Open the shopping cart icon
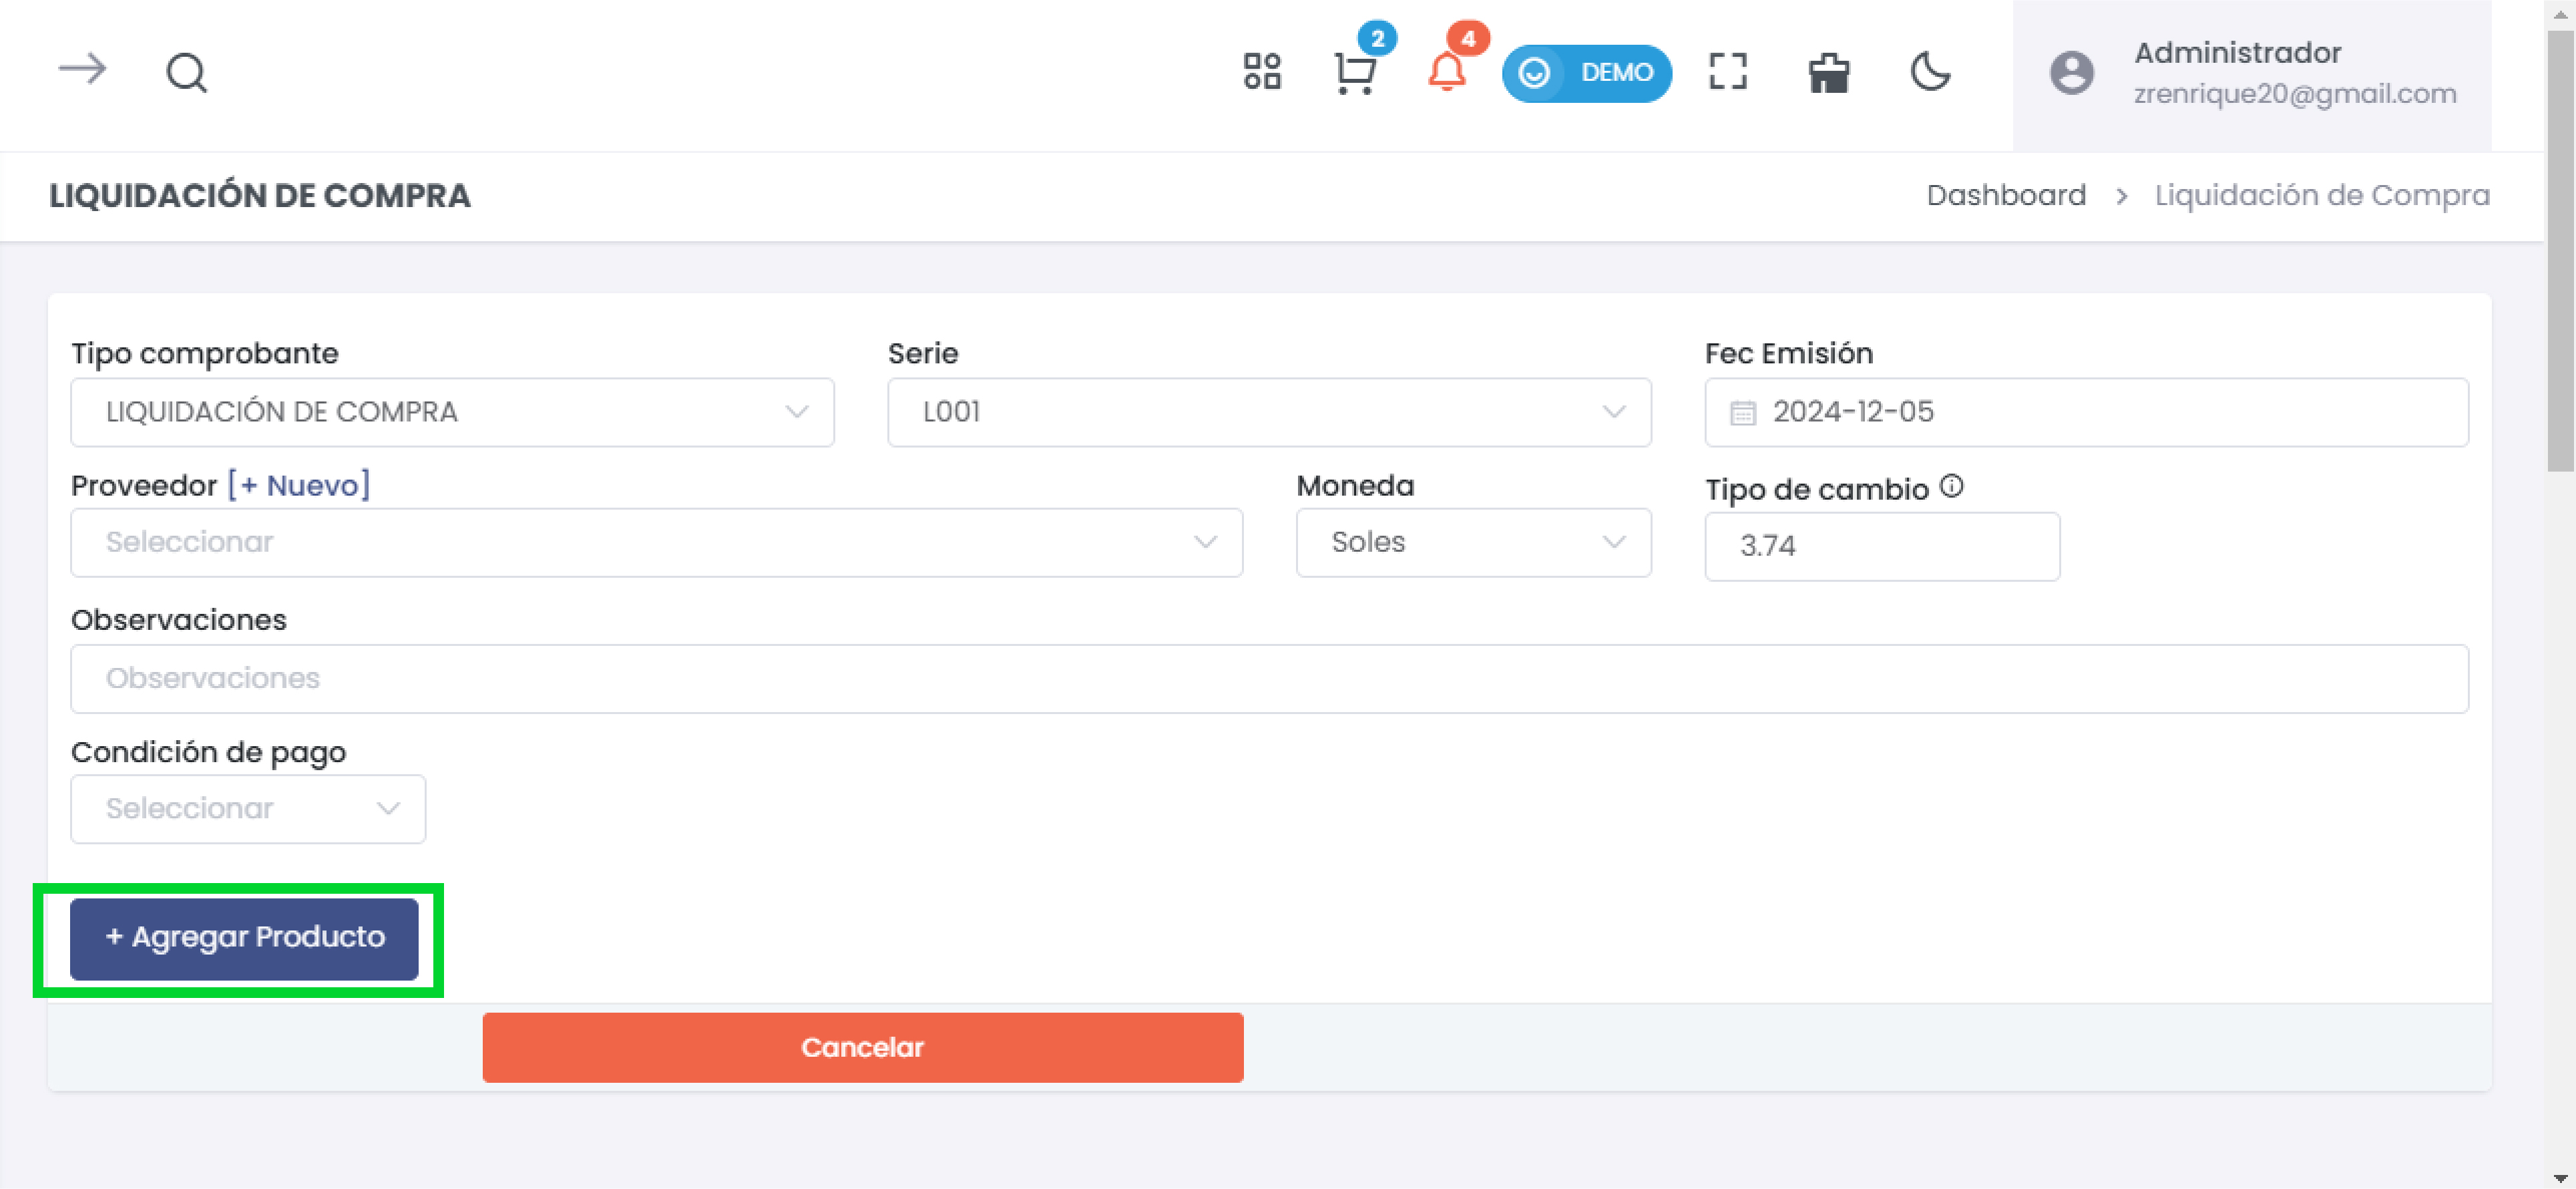 pyautogui.click(x=1355, y=73)
